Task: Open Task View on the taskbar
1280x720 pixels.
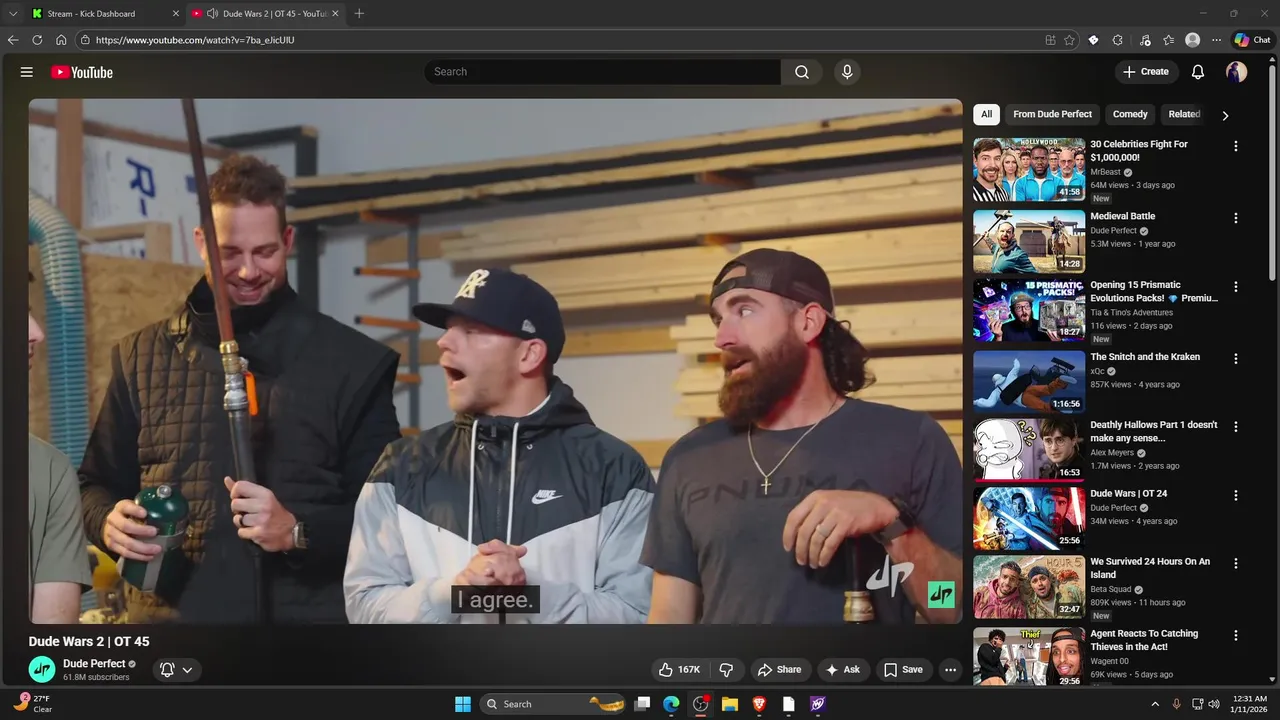Action: pos(642,704)
